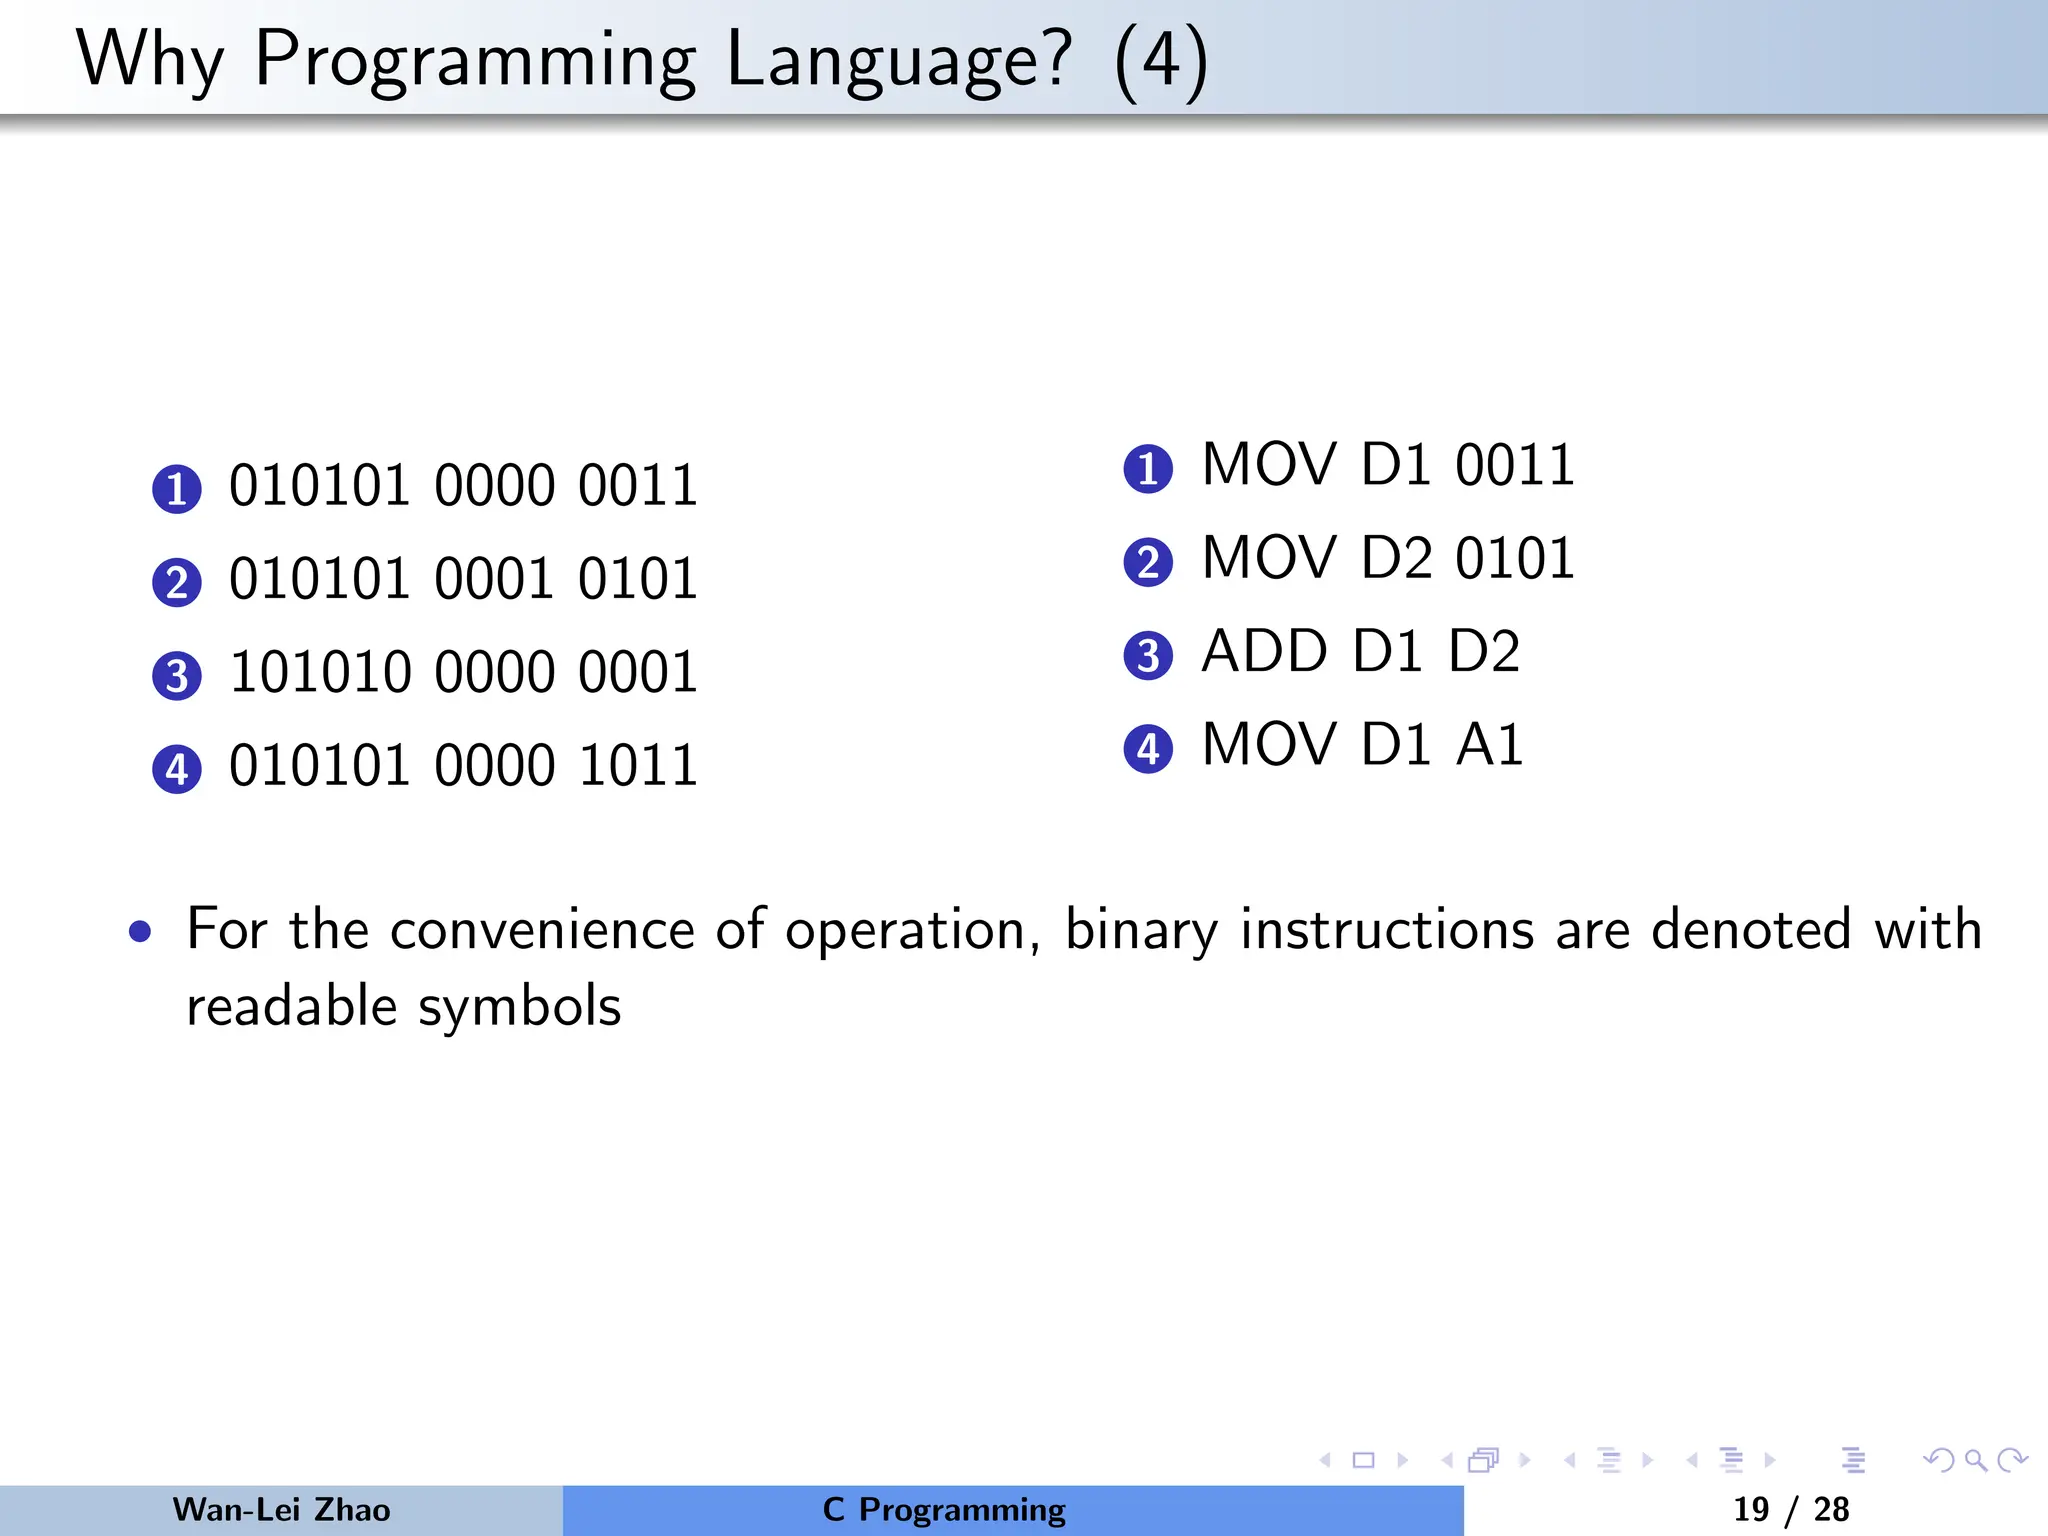The image size is (2048, 1536).
Task: Click number 3 badge beside ADD D1 D2
Action: tap(1148, 655)
